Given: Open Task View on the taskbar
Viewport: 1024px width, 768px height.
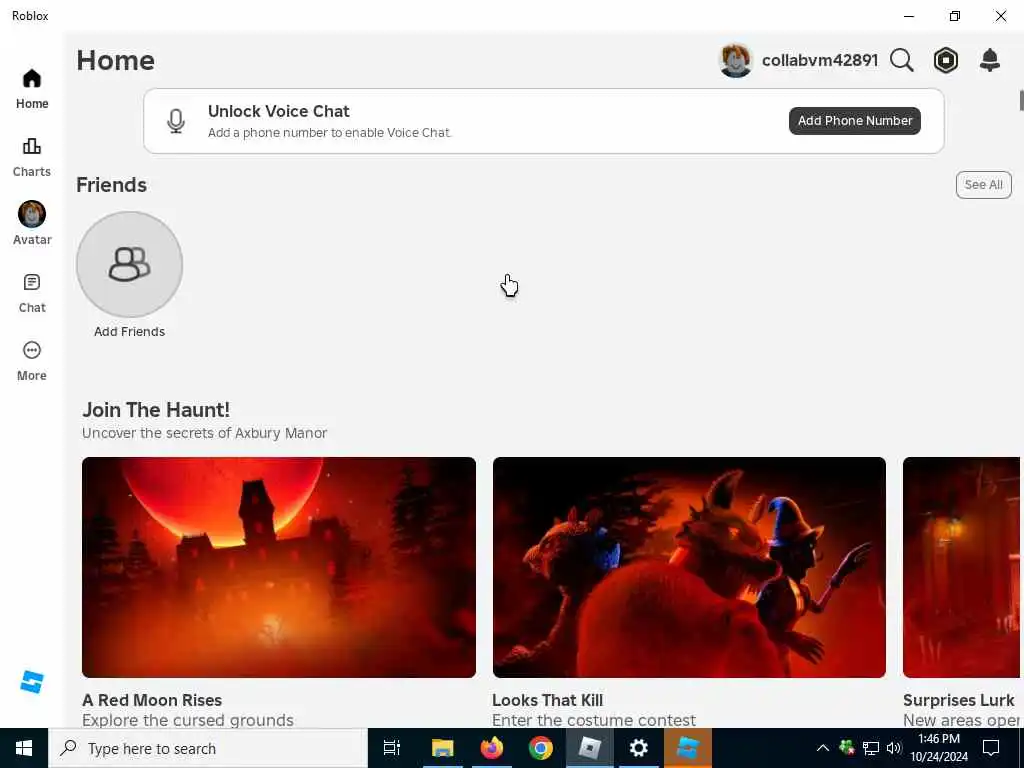Looking at the screenshot, I should pyautogui.click(x=392, y=748).
